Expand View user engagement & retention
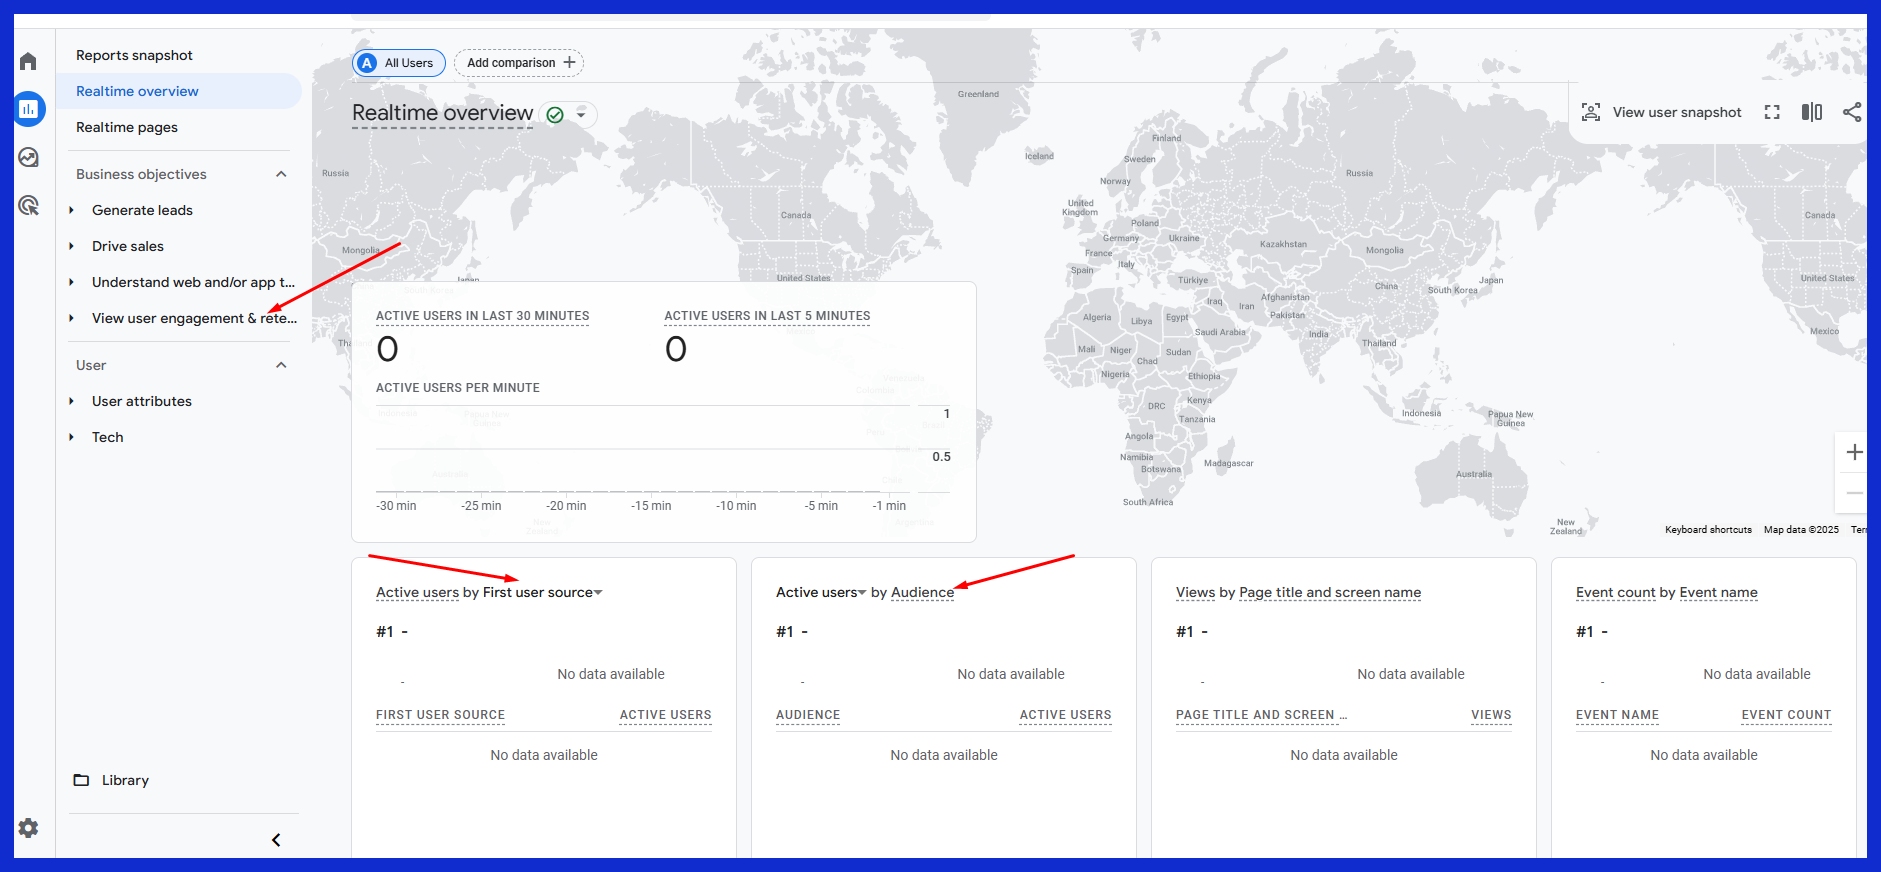 click(71, 318)
